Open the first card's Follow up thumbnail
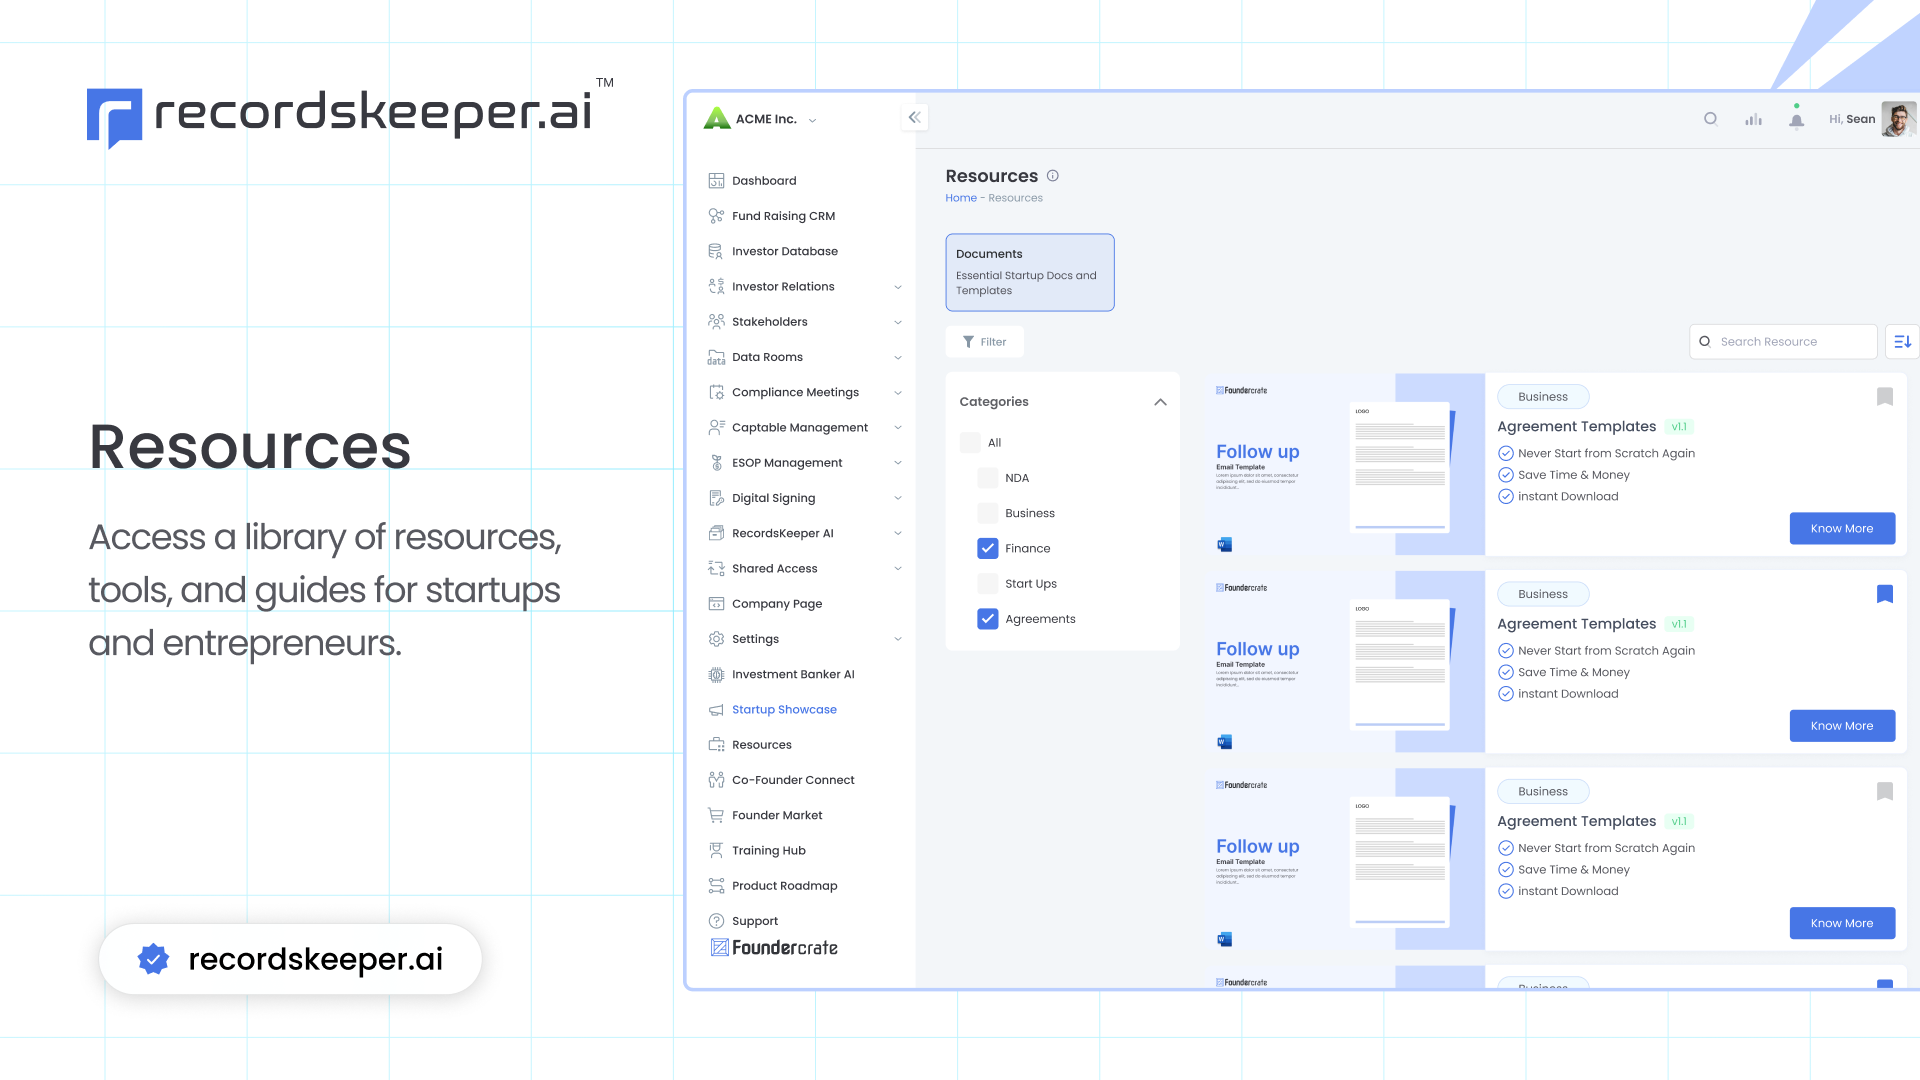This screenshot has height=1080, width=1920. 1345,464
